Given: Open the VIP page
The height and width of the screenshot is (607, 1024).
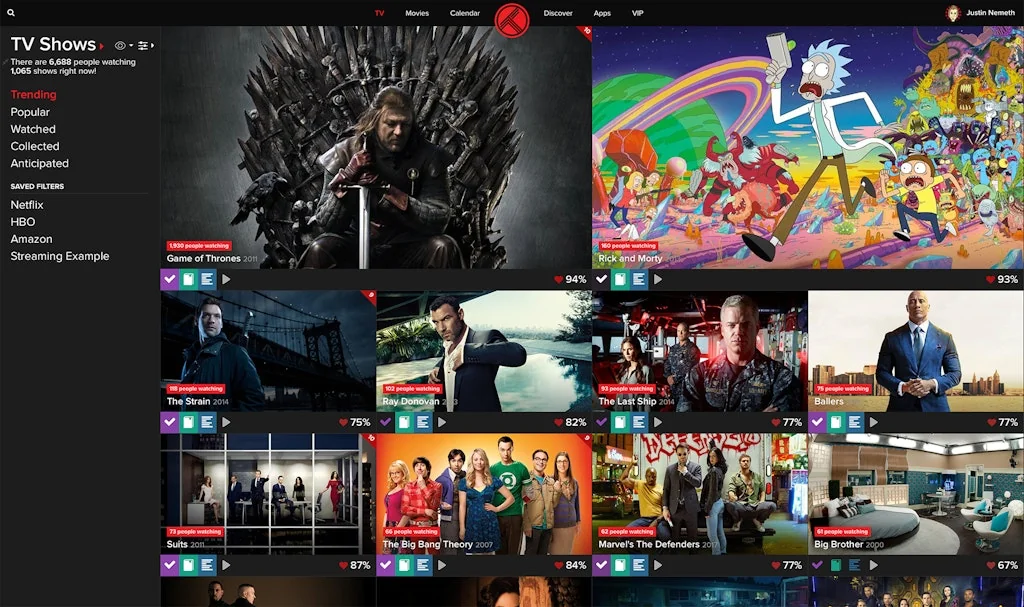Looking at the screenshot, I should click(x=637, y=13).
